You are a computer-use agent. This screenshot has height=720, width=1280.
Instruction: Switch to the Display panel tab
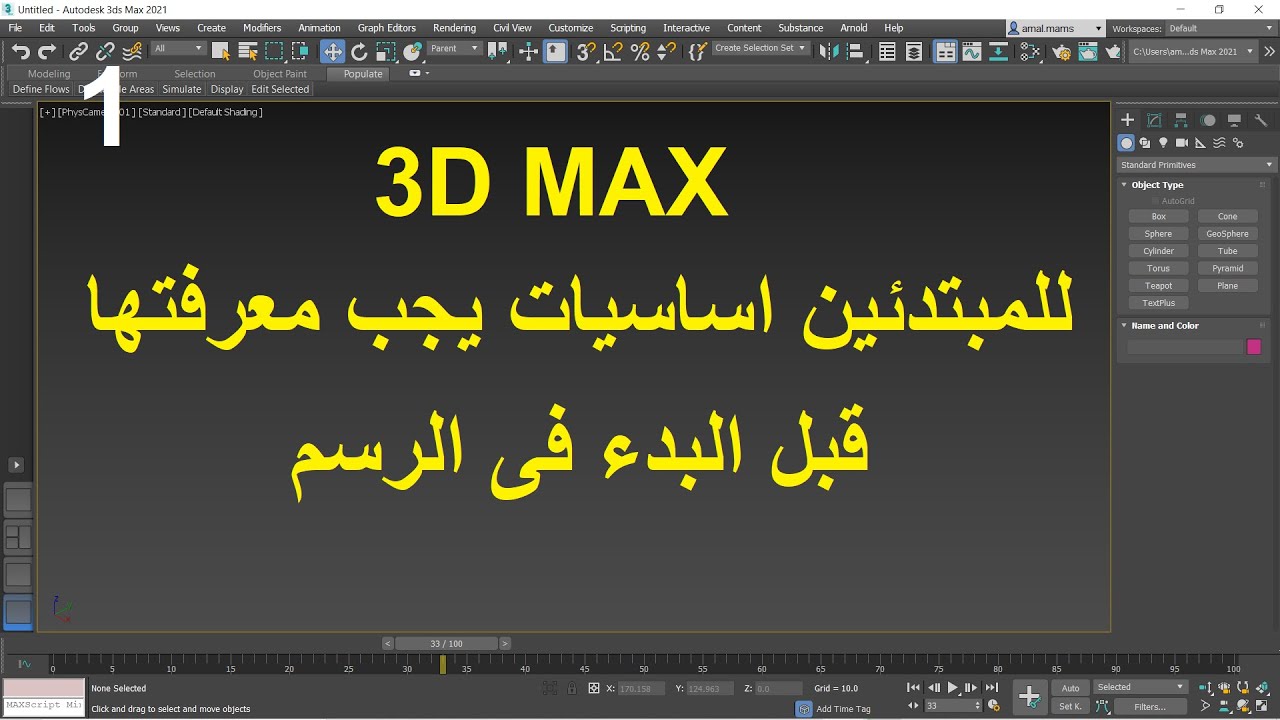1234,120
